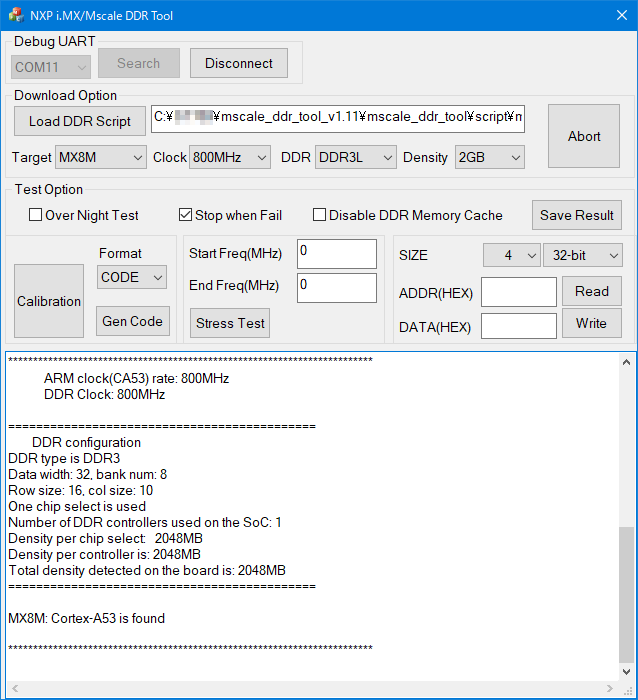Screen dimensions: 638x700
Task: Click the Abort button
Action: (584, 136)
